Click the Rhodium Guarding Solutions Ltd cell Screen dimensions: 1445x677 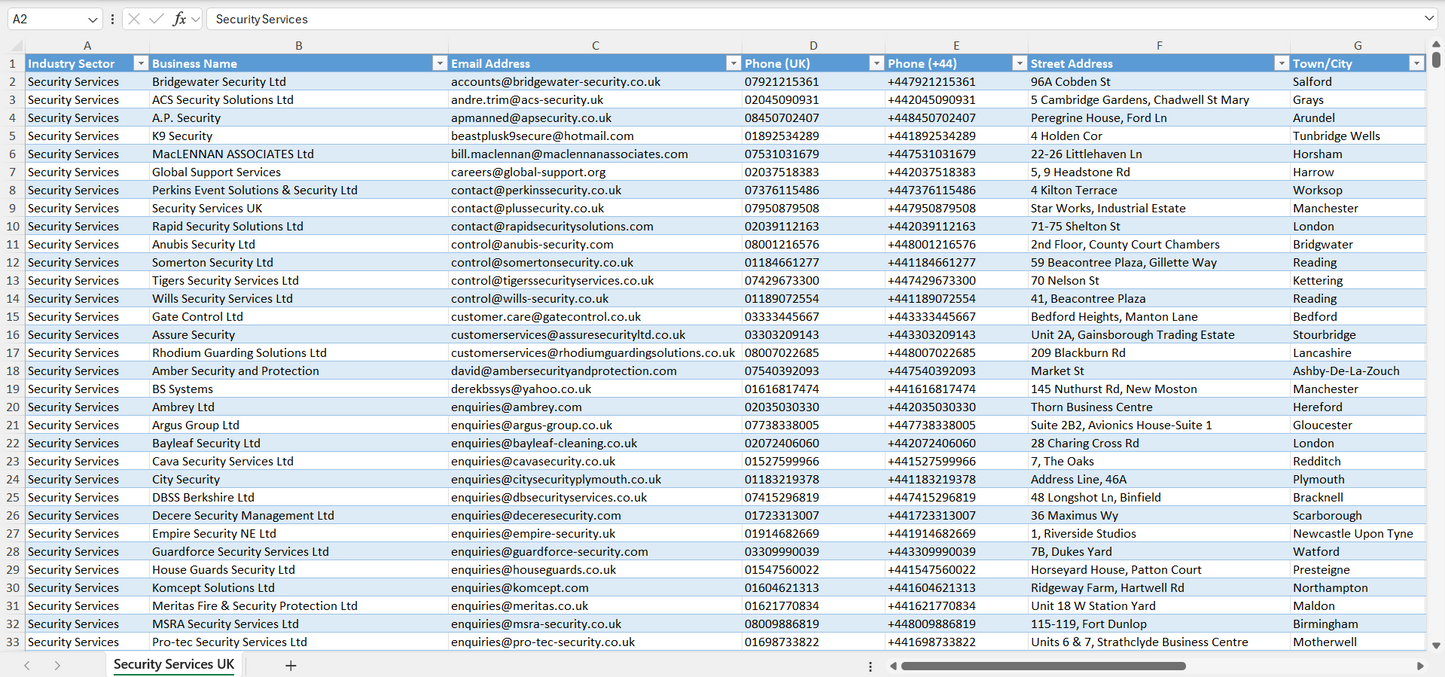click(x=299, y=352)
